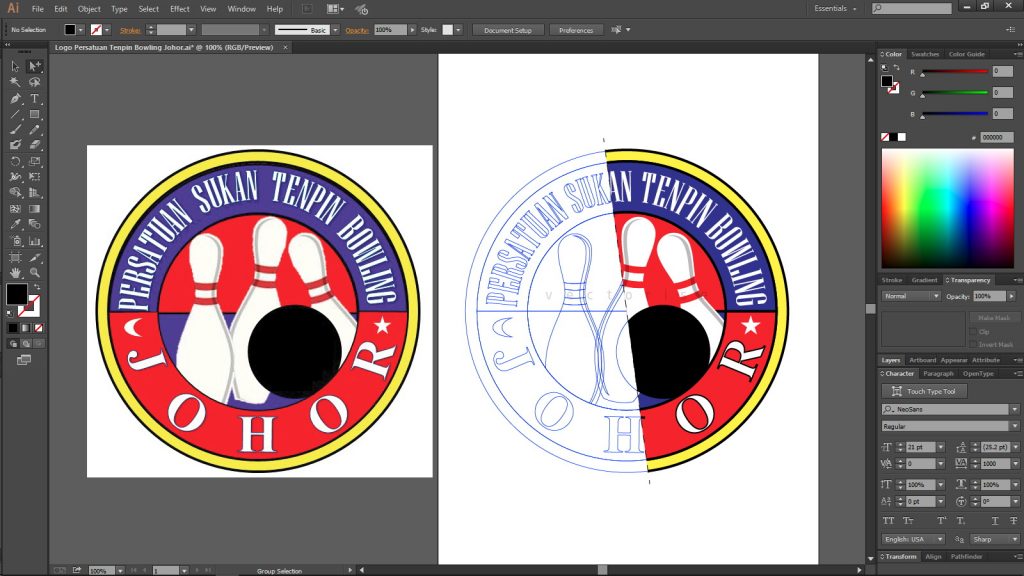Viewport: 1024px width, 576px height.
Task: Toggle Subscript text style
Action: [x=961, y=520]
